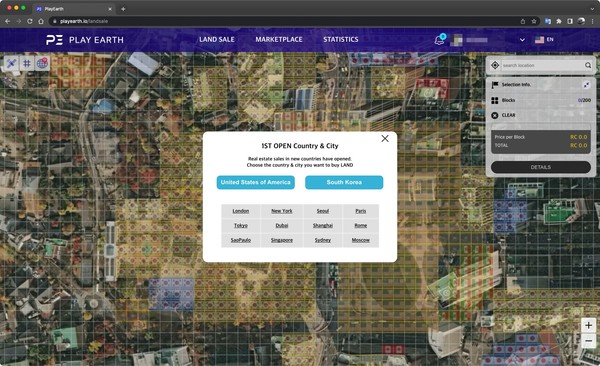Image resolution: width=600 pixels, height=366 pixels.
Task: Close the PlayEarth tab
Action: (110, 8)
